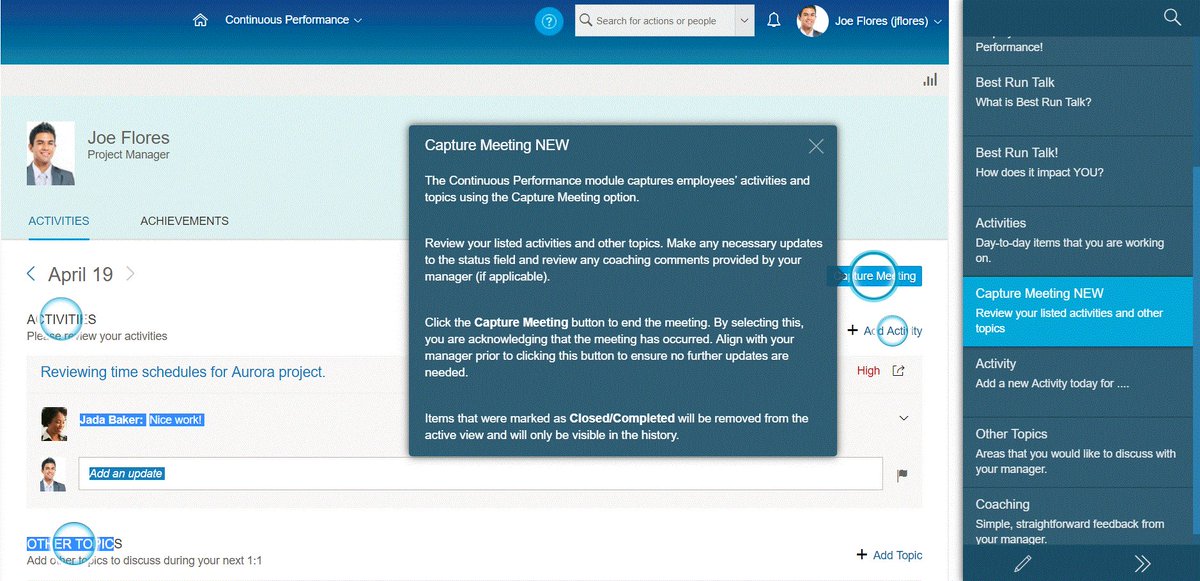This screenshot has width=1200, height=581.
Task: Select the ACTIVITIES tab
Action: 57,221
